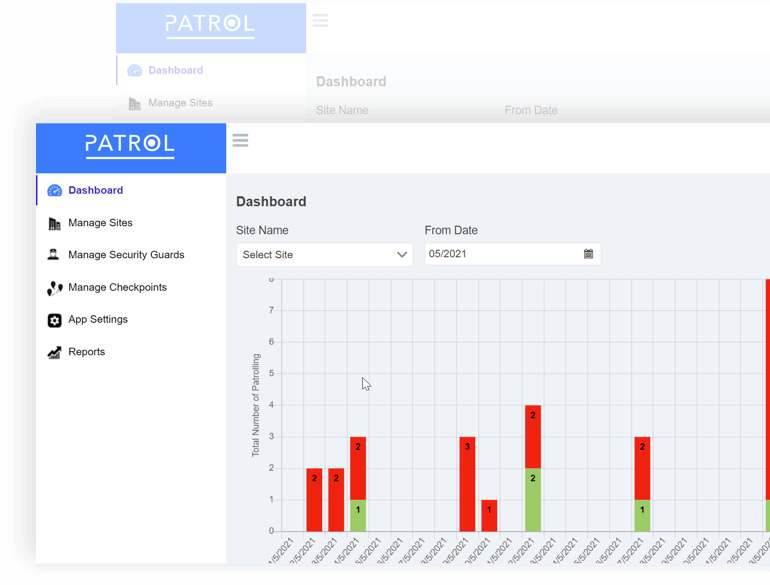Select Dashboard in the back window sidebar
Viewport: 770px width, 585px height.
175,70
